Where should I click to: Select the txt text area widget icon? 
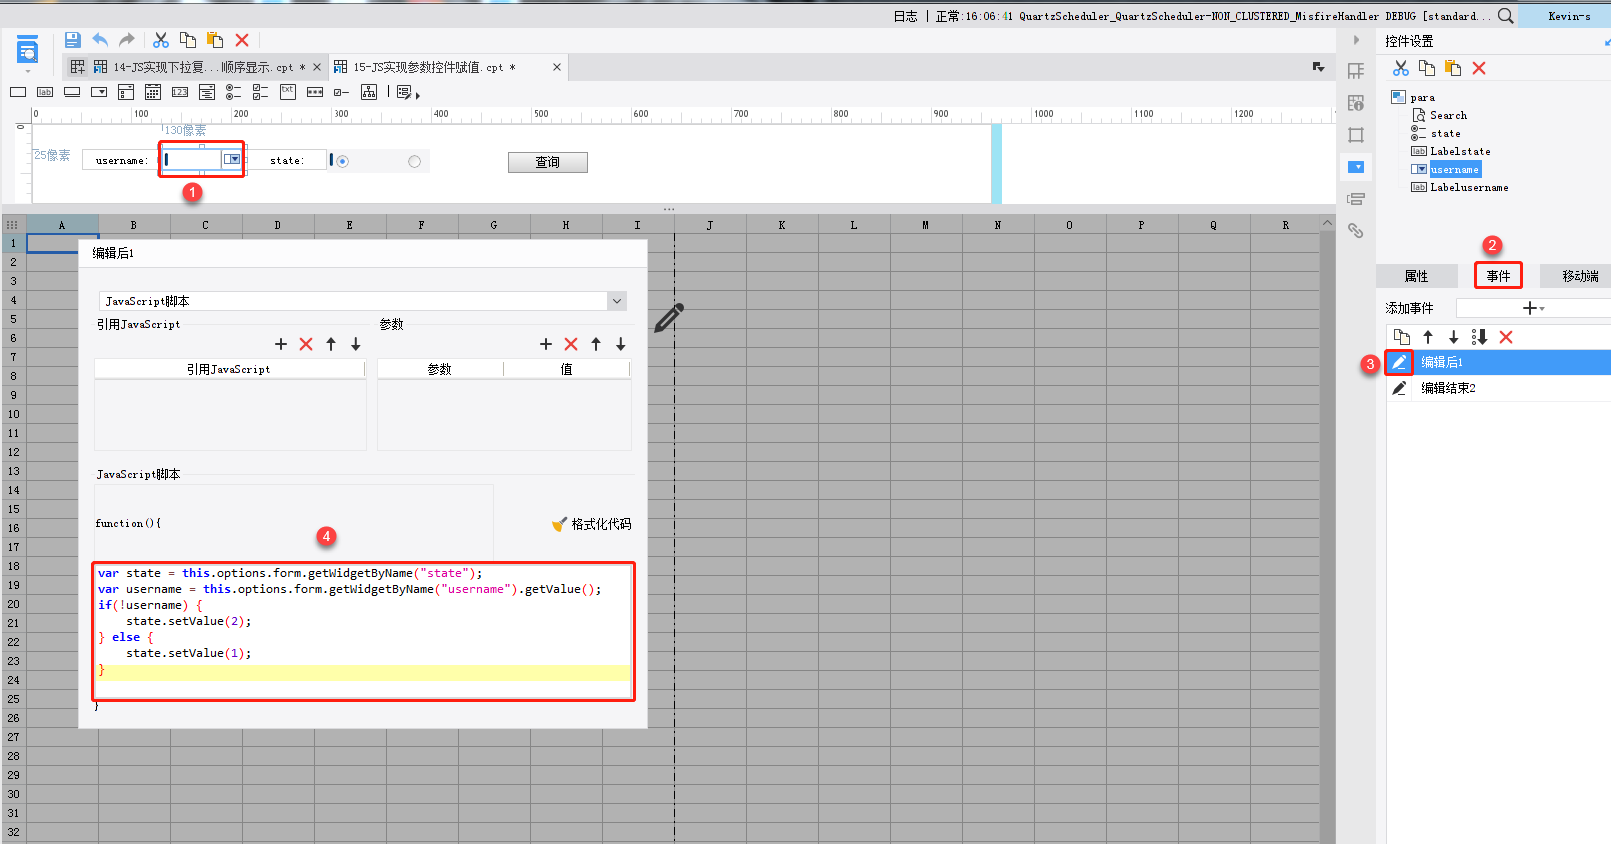point(288,92)
